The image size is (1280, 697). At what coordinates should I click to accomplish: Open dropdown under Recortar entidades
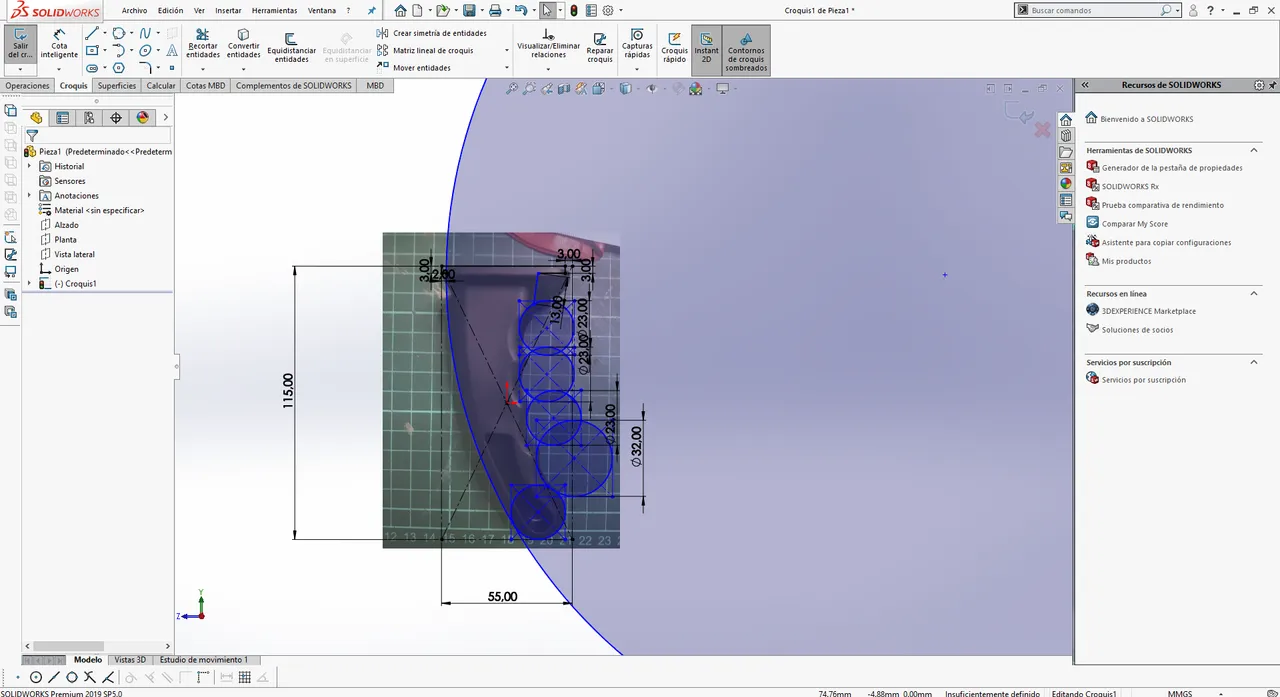202,69
